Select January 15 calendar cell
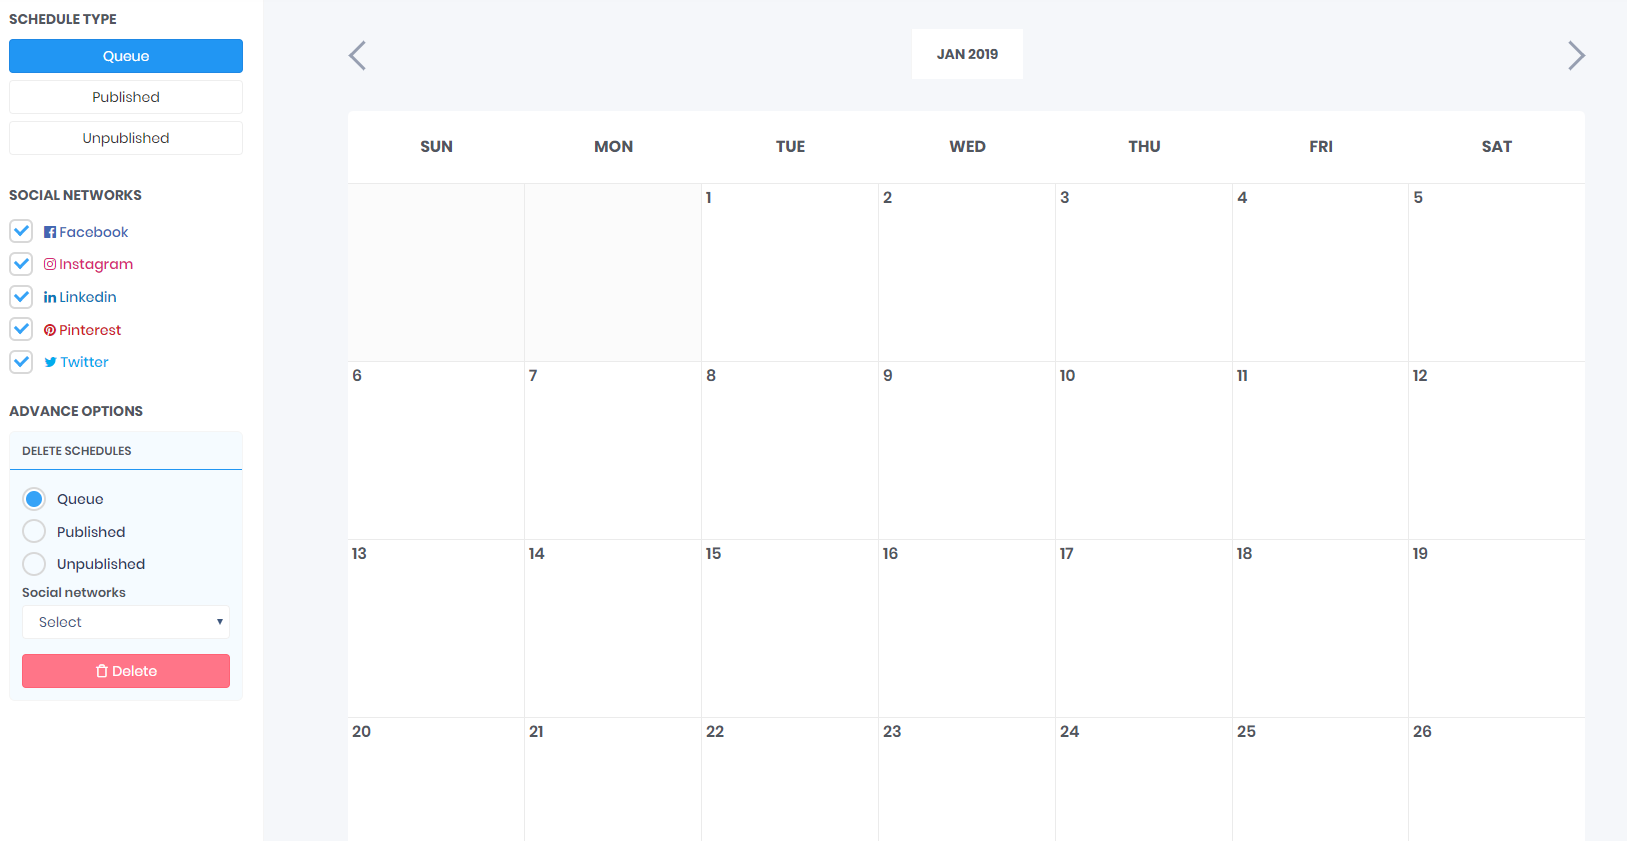The width and height of the screenshot is (1627, 841). click(790, 629)
